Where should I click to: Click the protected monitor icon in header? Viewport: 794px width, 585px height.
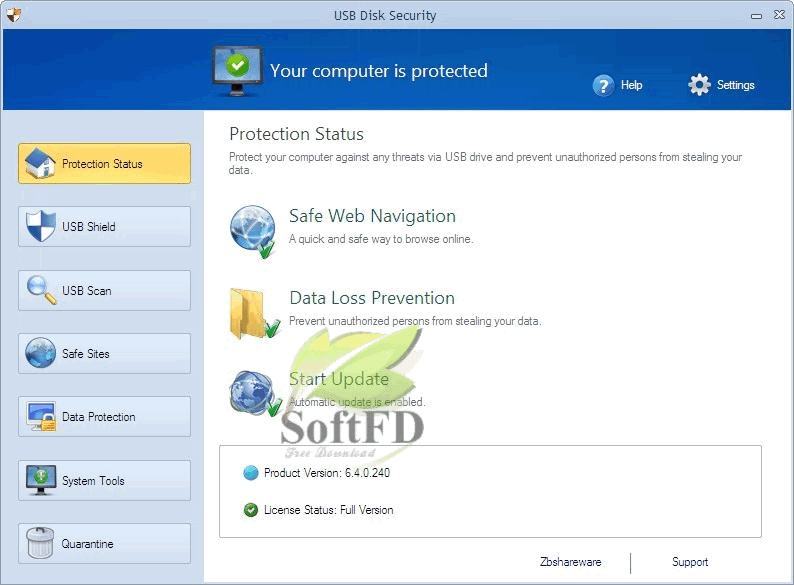(237, 71)
